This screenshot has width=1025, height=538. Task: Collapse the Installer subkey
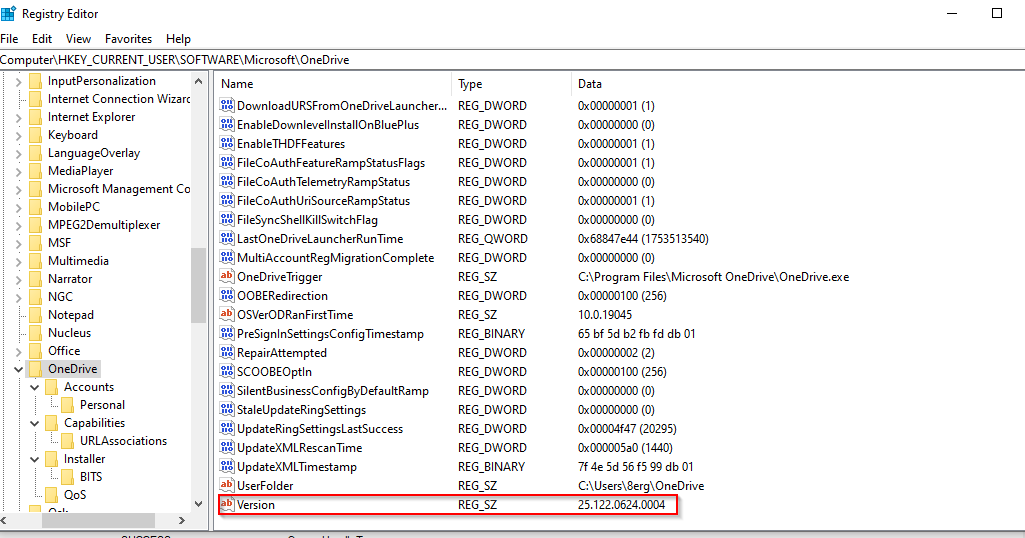pos(35,460)
